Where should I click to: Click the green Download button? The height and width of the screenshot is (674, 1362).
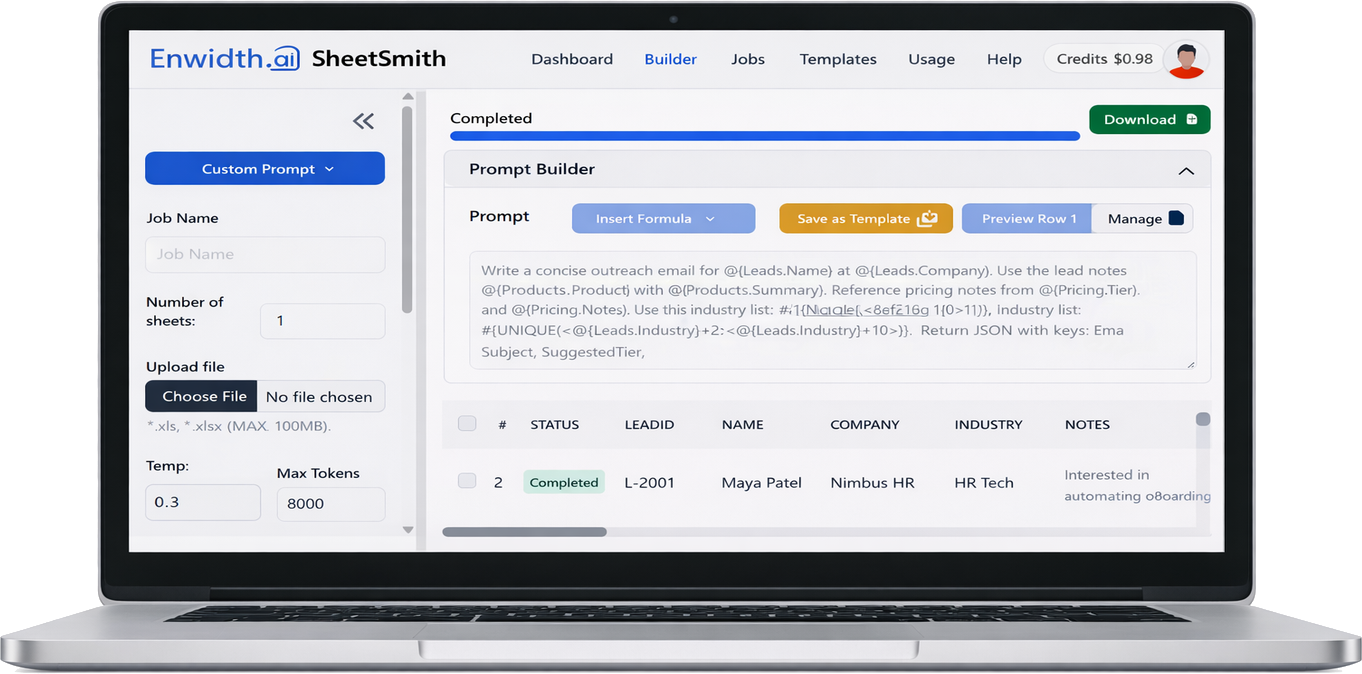point(1149,119)
